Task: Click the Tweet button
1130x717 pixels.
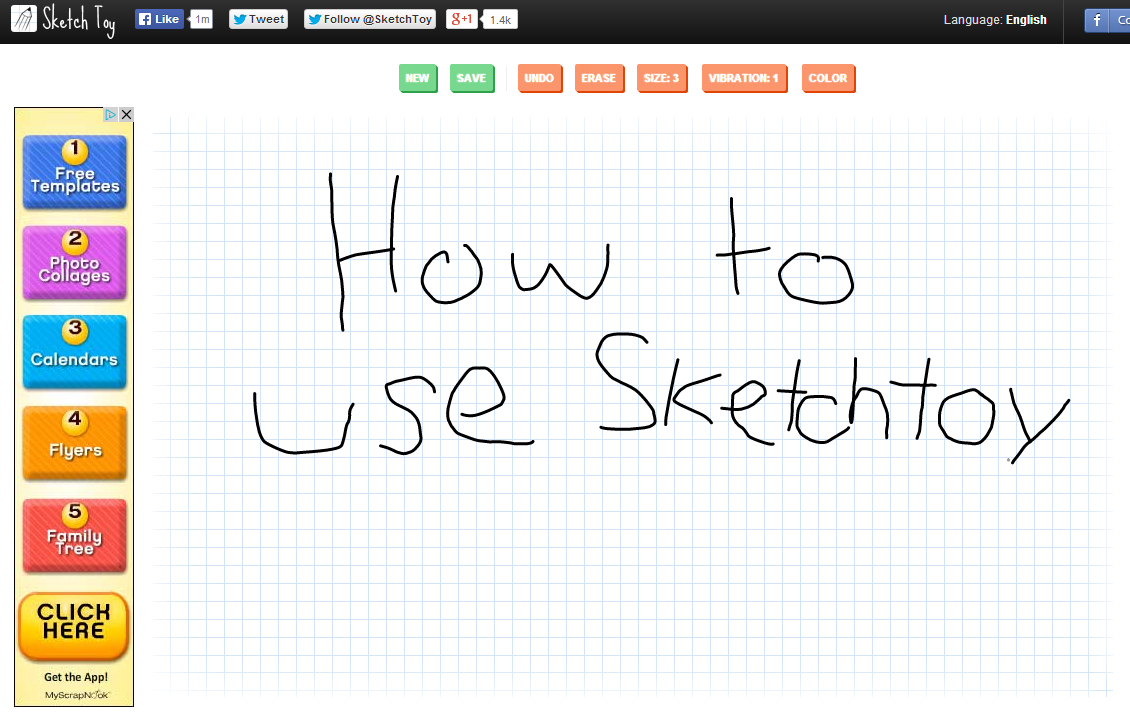Action: [258, 19]
